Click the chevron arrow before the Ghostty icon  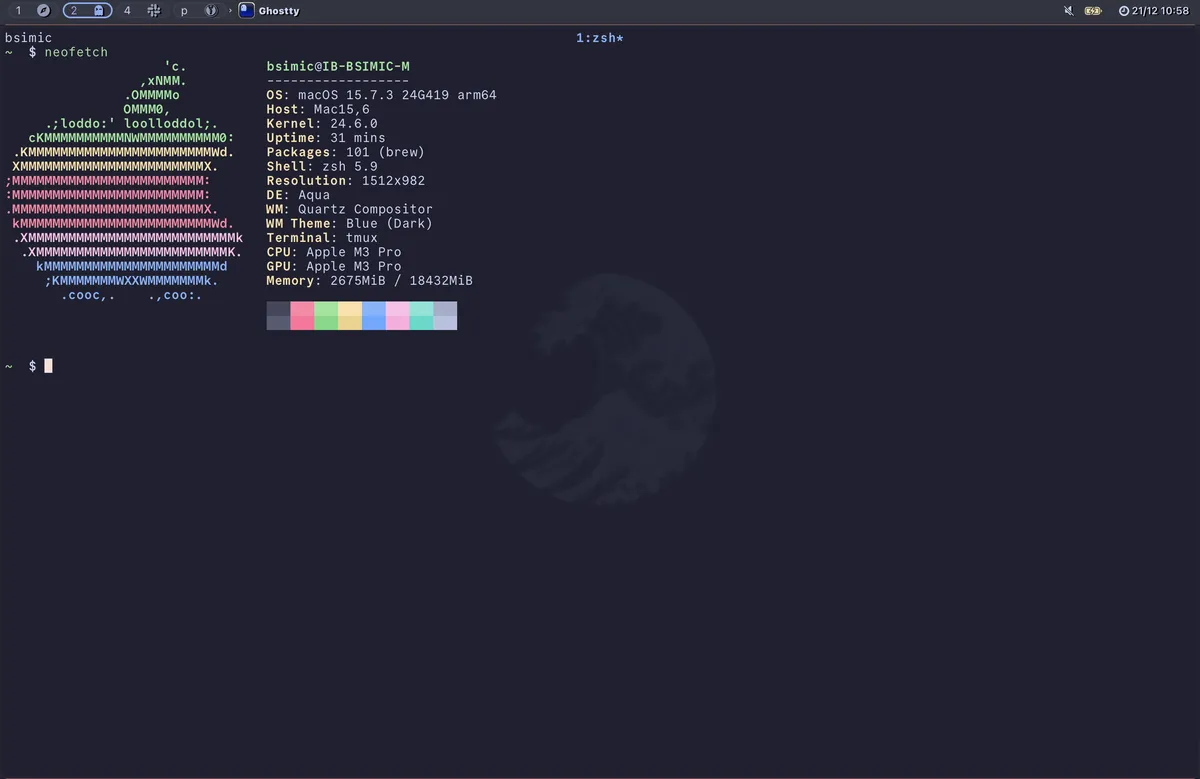tap(230, 10)
